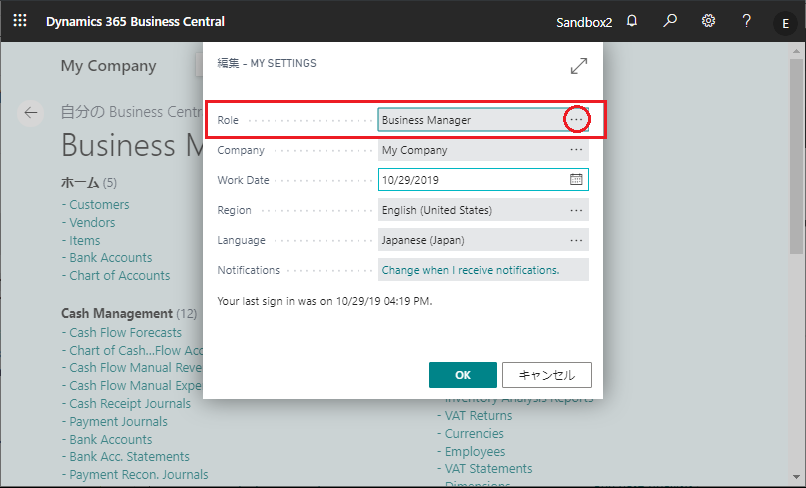This screenshot has height=488, width=806.
Task: Click the scrollbar down arrow
Action: click(x=797, y=478)
